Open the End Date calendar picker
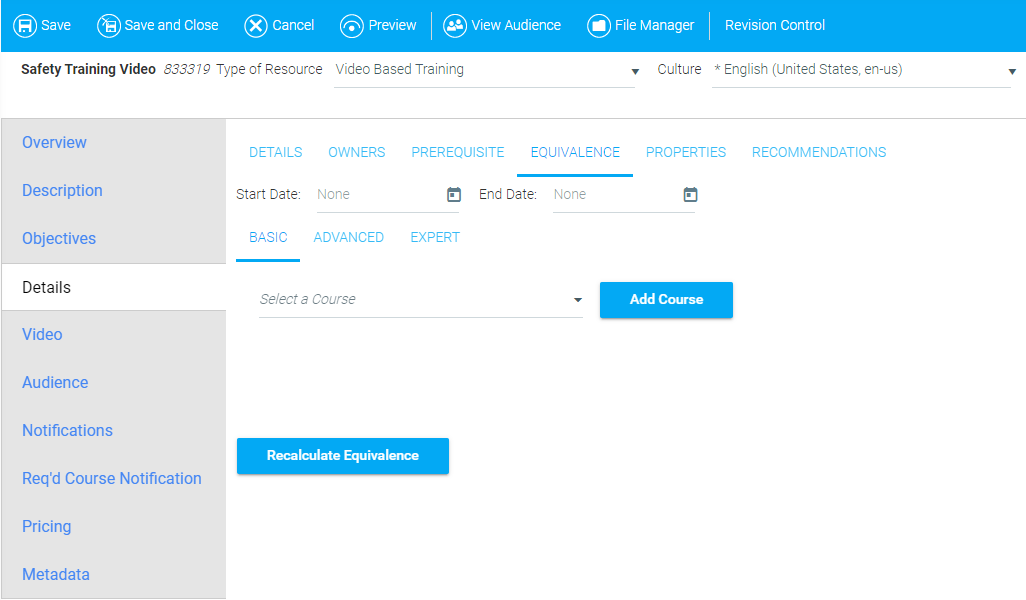 [x=690, y=195]
